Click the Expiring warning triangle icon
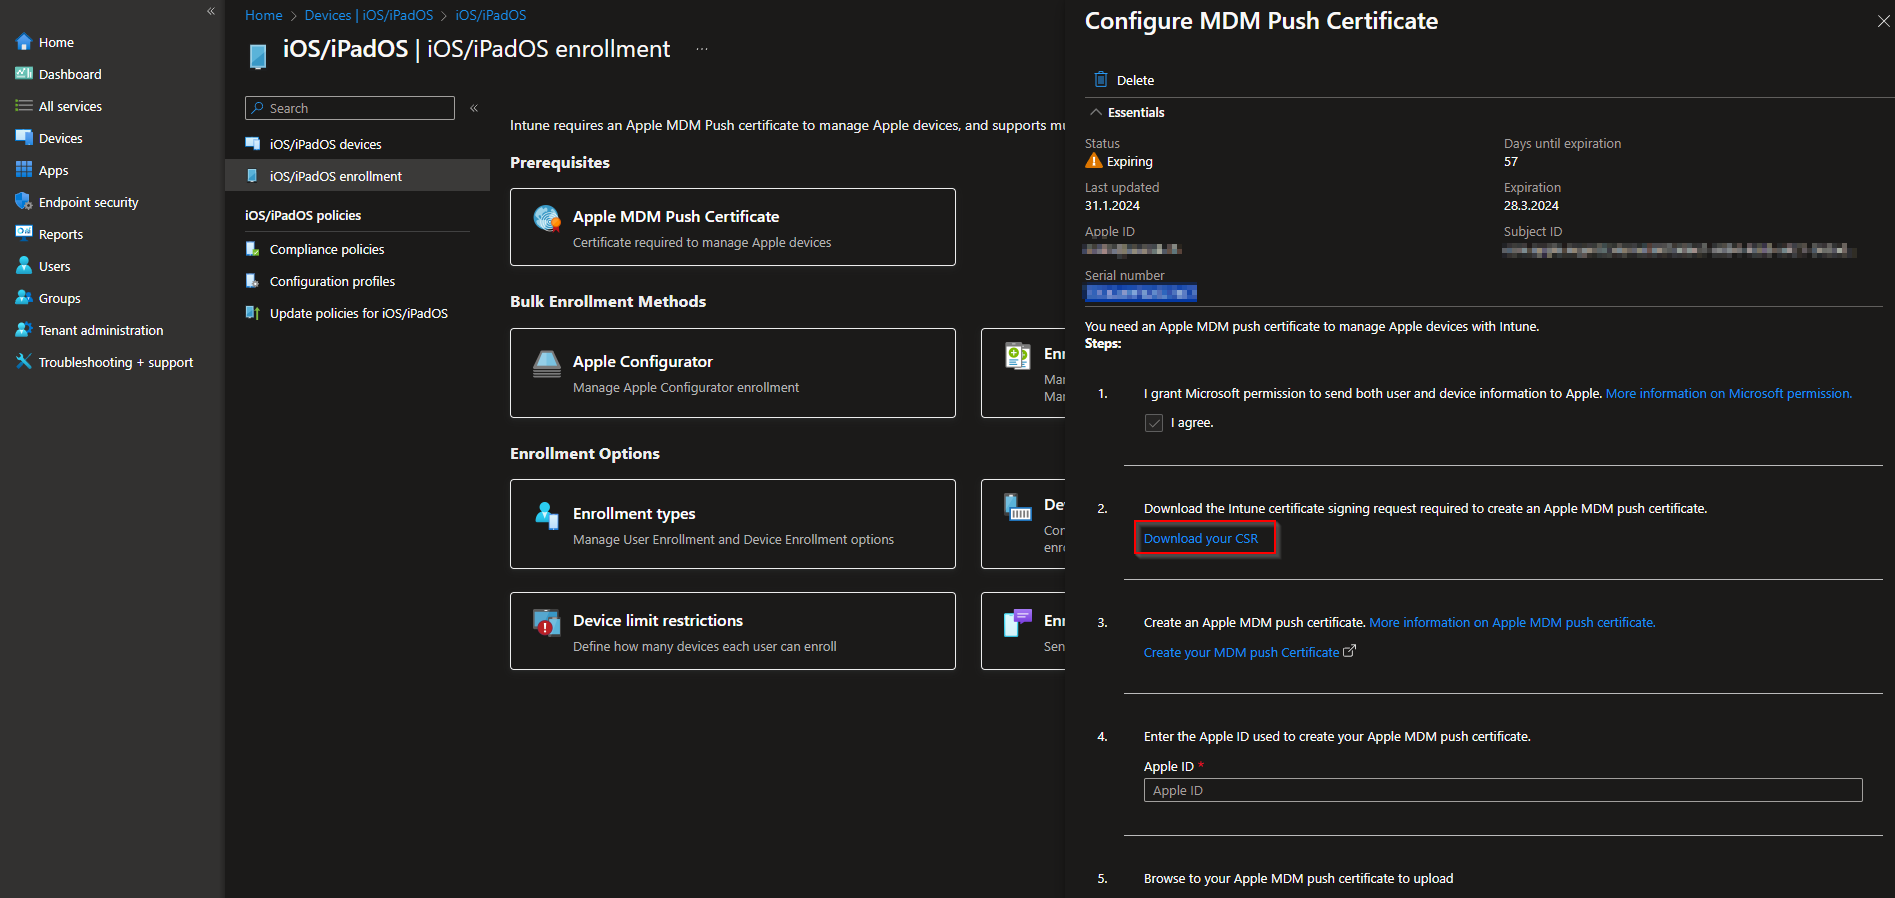The image size is (1895, 898). [x=1094, y=161]
